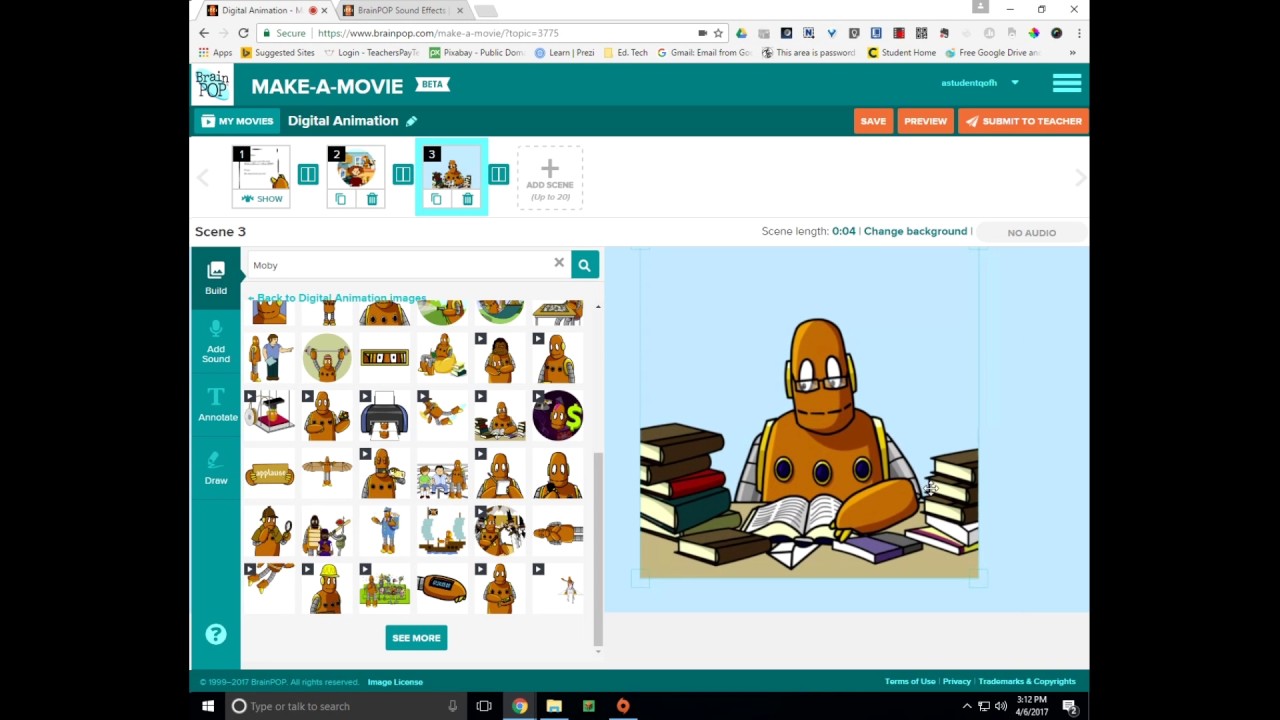The image size is (1280, 720).
Task: Click the image list scrollbar
Action: (598, 548)
